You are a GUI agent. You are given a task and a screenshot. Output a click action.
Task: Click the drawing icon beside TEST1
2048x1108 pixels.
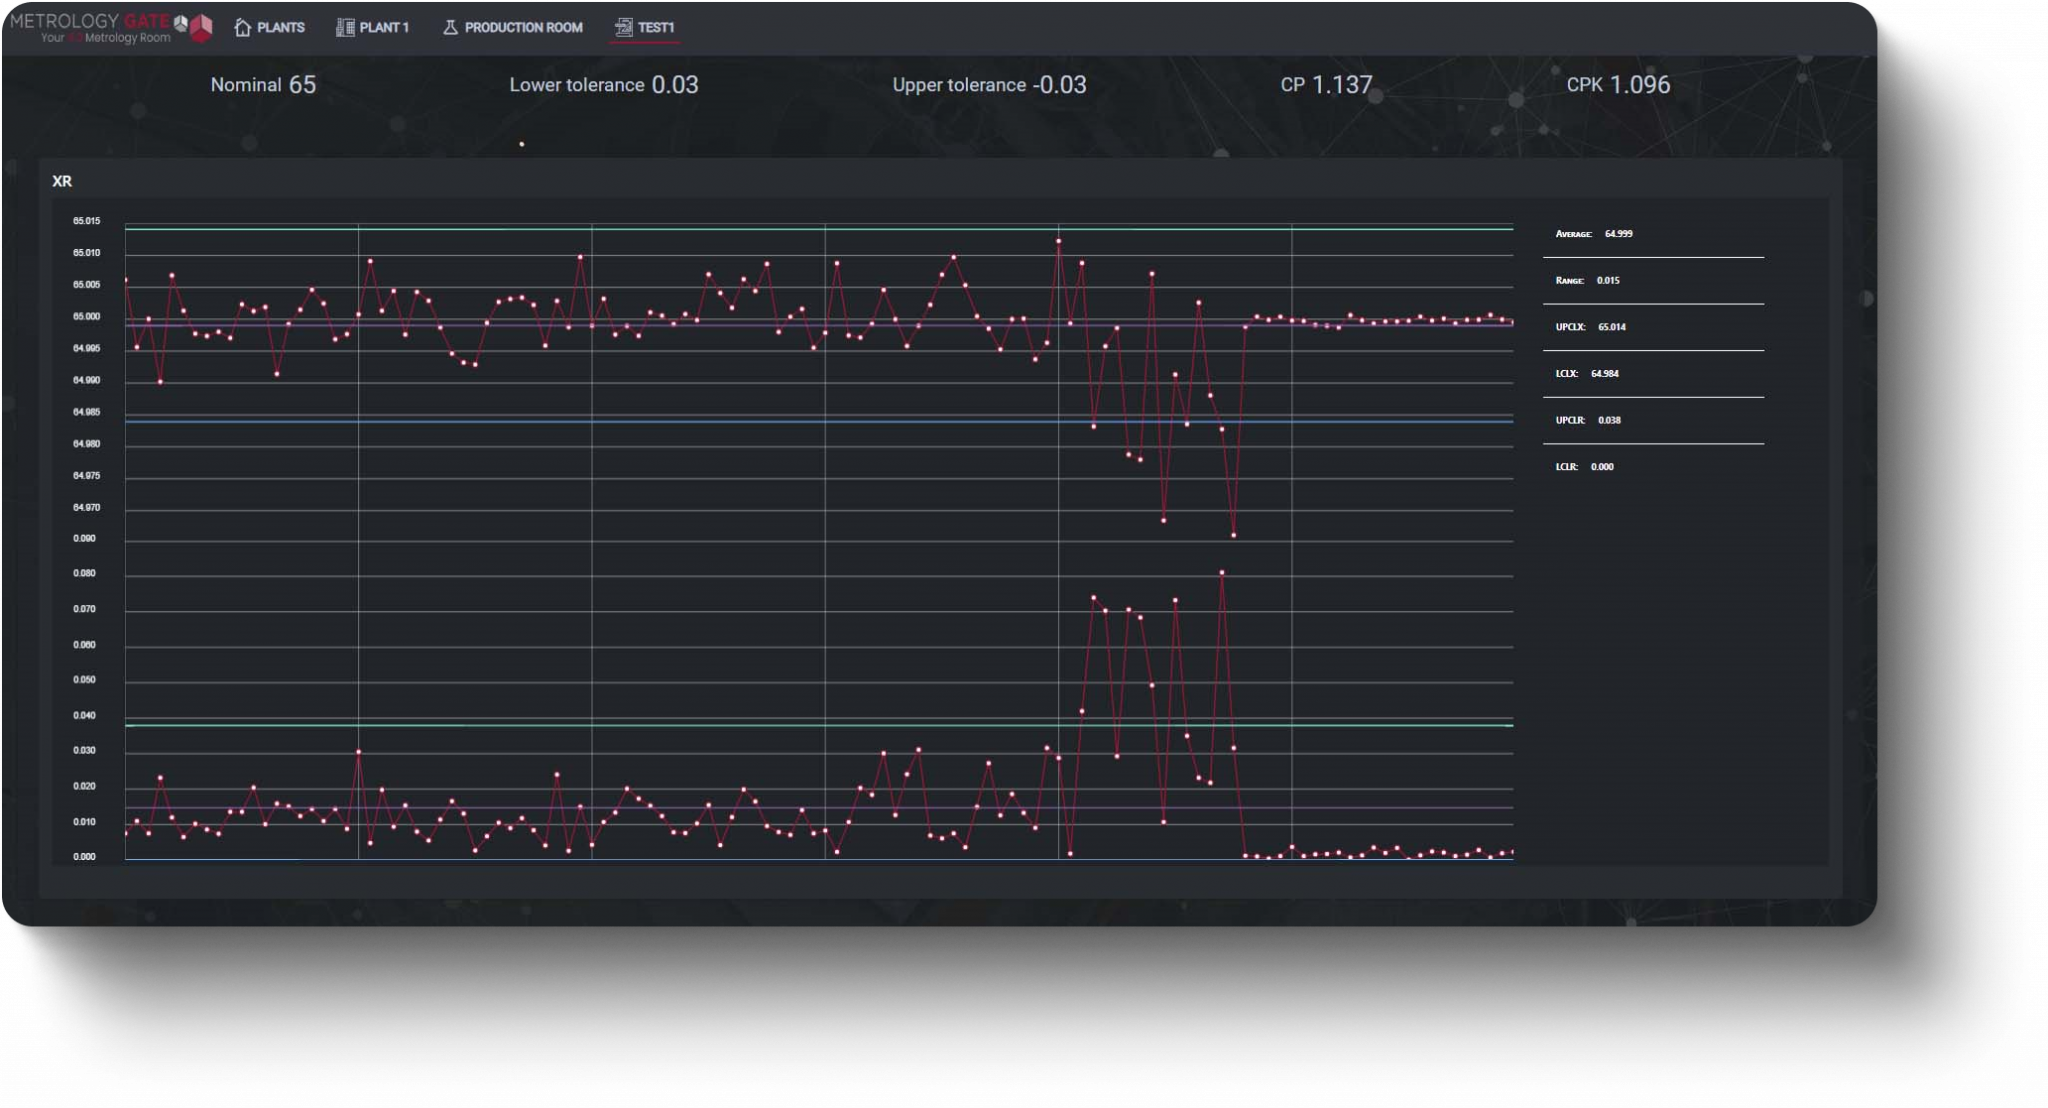coord(624,27)
